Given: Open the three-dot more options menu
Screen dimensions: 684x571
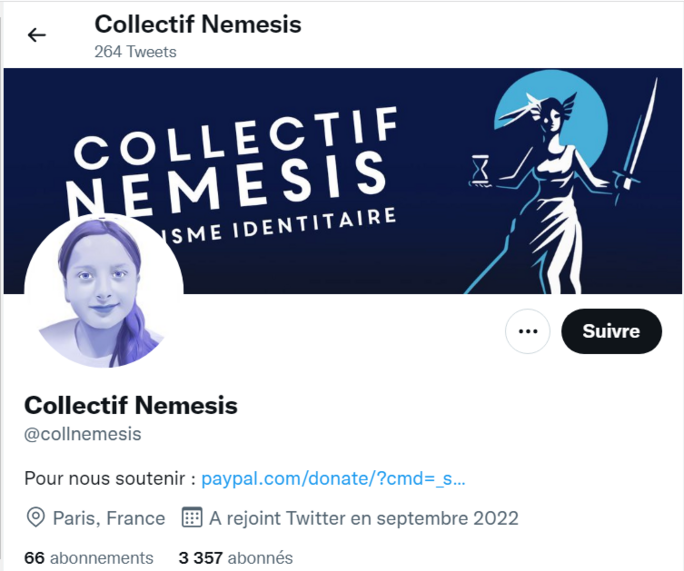Looking at the screenshot, I should click(x=528, y=331).
